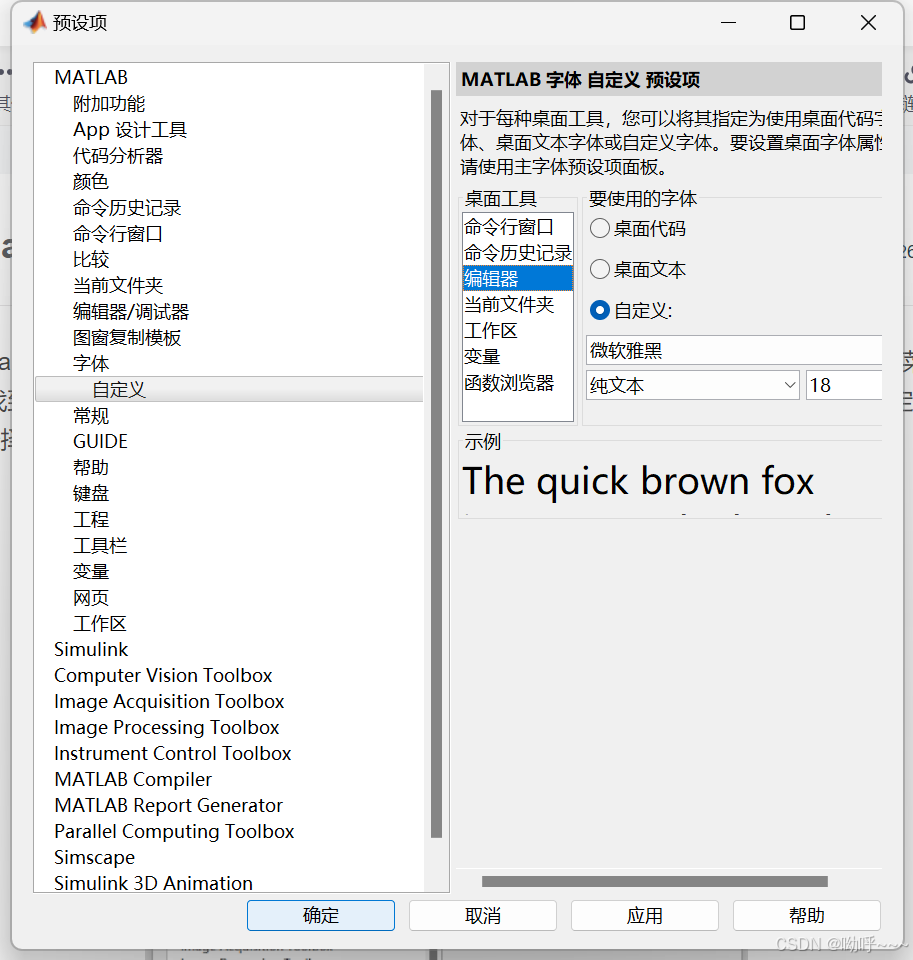Viewport: 913px width, 960px height.
Task: Open 常规 preferences in tree
Action: coord(91,416)
